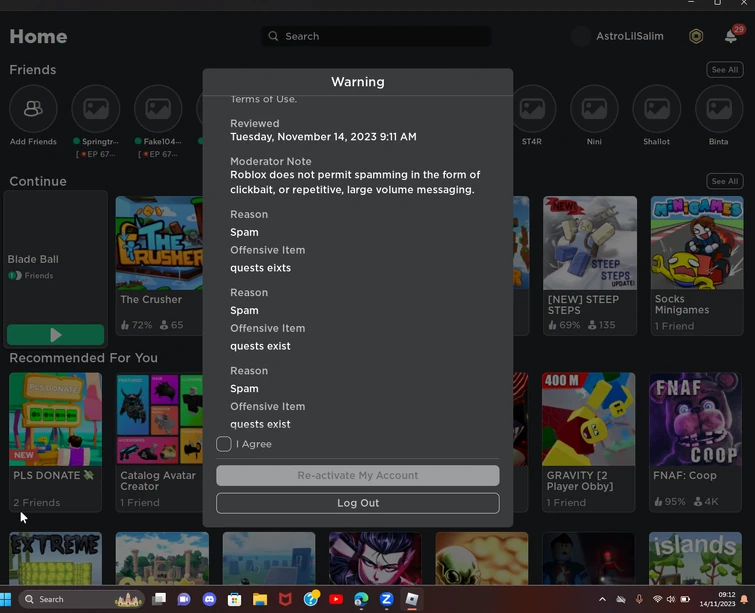Open Zoom from the taskbar
The height and width of the screenshot is (613, 755).
point(386,599)
